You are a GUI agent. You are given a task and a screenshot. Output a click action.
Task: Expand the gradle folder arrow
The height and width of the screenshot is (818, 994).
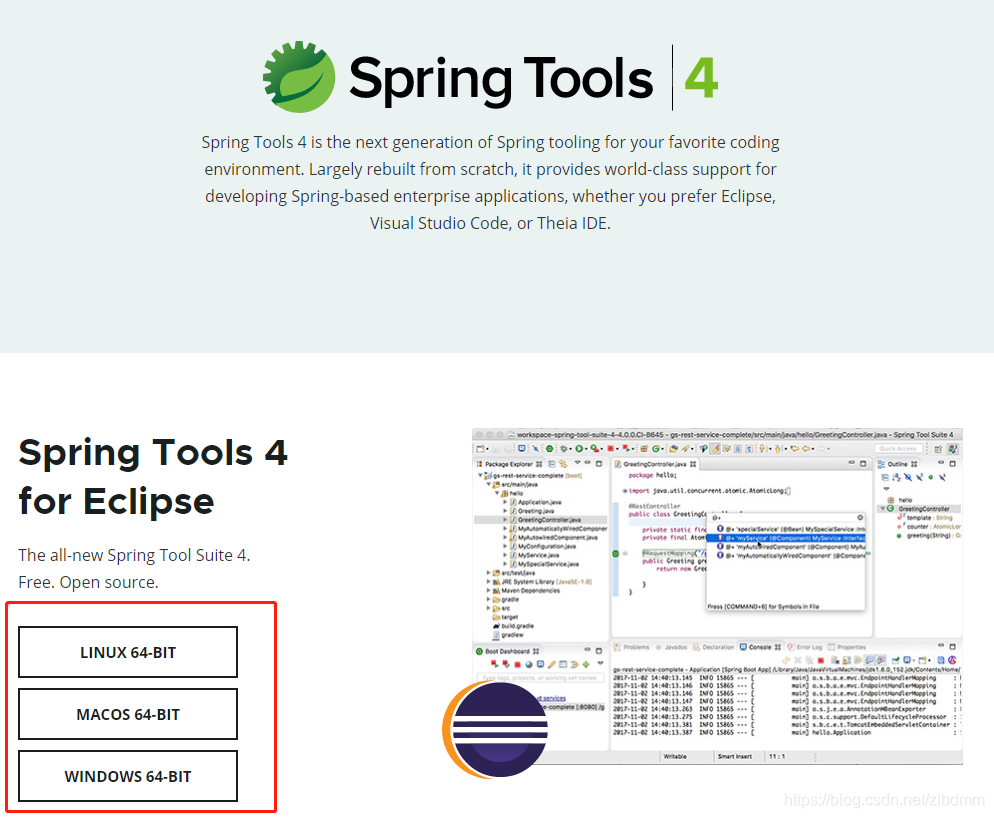[488, 599]
